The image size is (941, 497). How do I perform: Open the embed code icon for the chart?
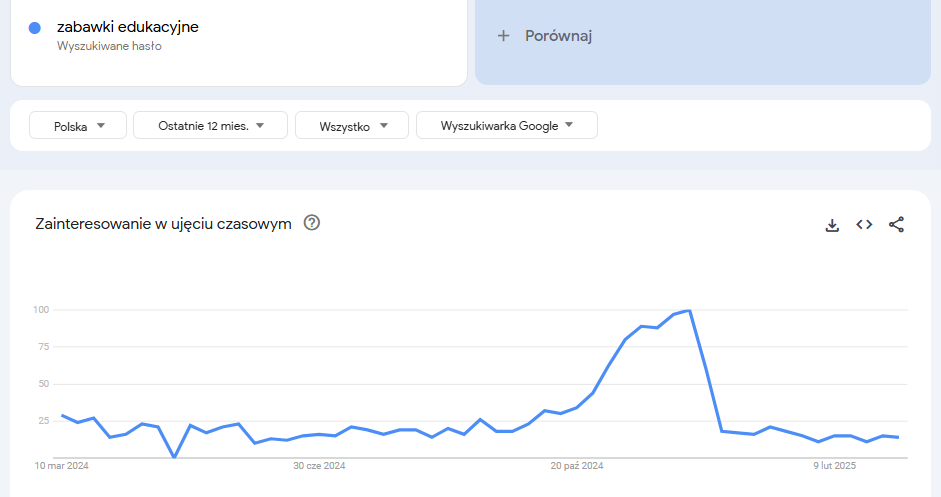(x=864, y=225)
